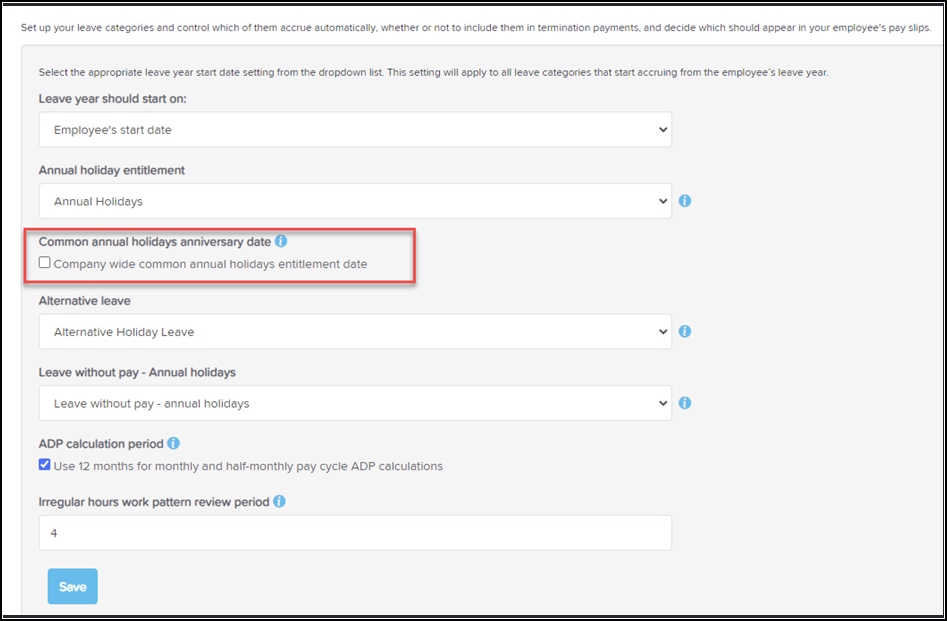Viewport: 947px width, 621px height.
Task: Click 'Irregular hours work pattern review period' label
Action: pyautogui.click(x=154, y=502)
